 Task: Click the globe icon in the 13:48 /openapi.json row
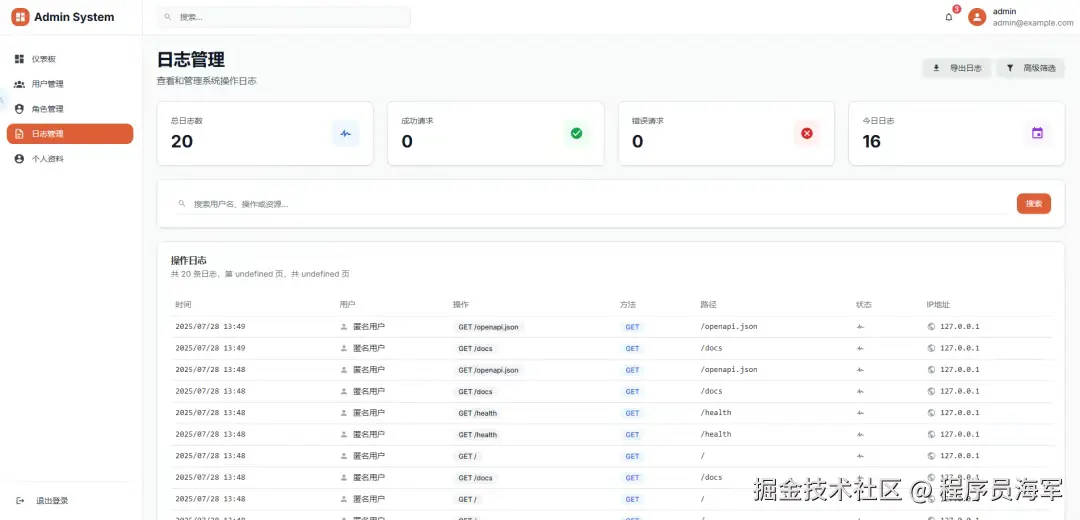931,370
